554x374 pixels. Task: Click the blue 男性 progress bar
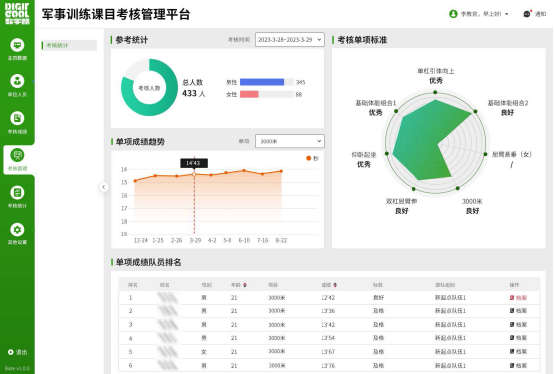pos(262,82)
